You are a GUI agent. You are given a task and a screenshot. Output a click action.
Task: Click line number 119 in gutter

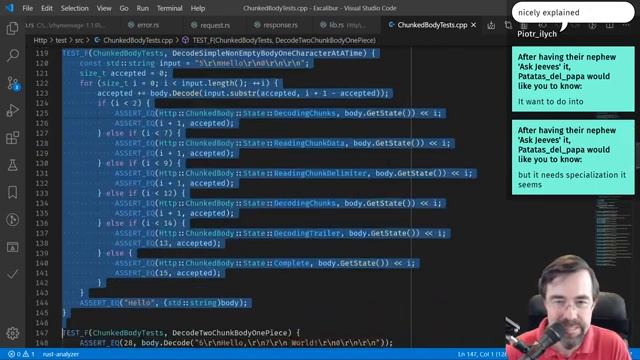[42, 53]
